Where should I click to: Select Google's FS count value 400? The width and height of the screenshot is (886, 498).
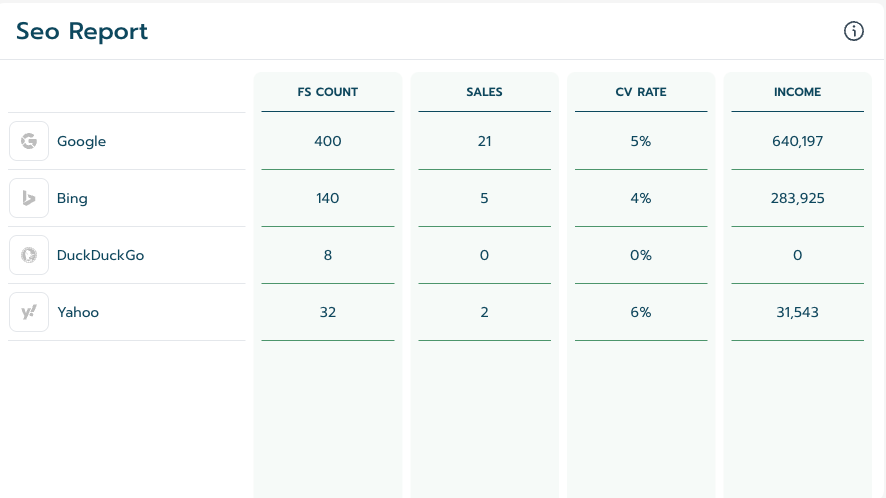tap(328, 141)
